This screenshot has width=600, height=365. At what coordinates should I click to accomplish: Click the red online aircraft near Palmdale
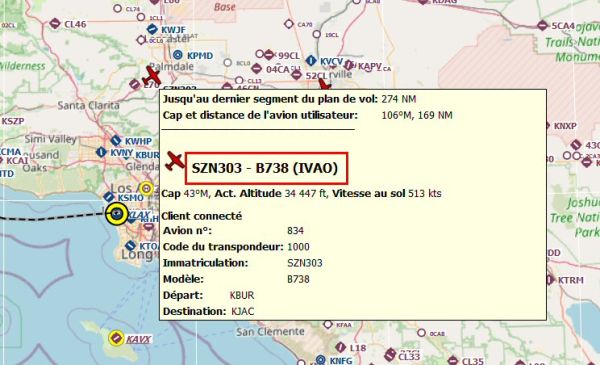(152, 75)
